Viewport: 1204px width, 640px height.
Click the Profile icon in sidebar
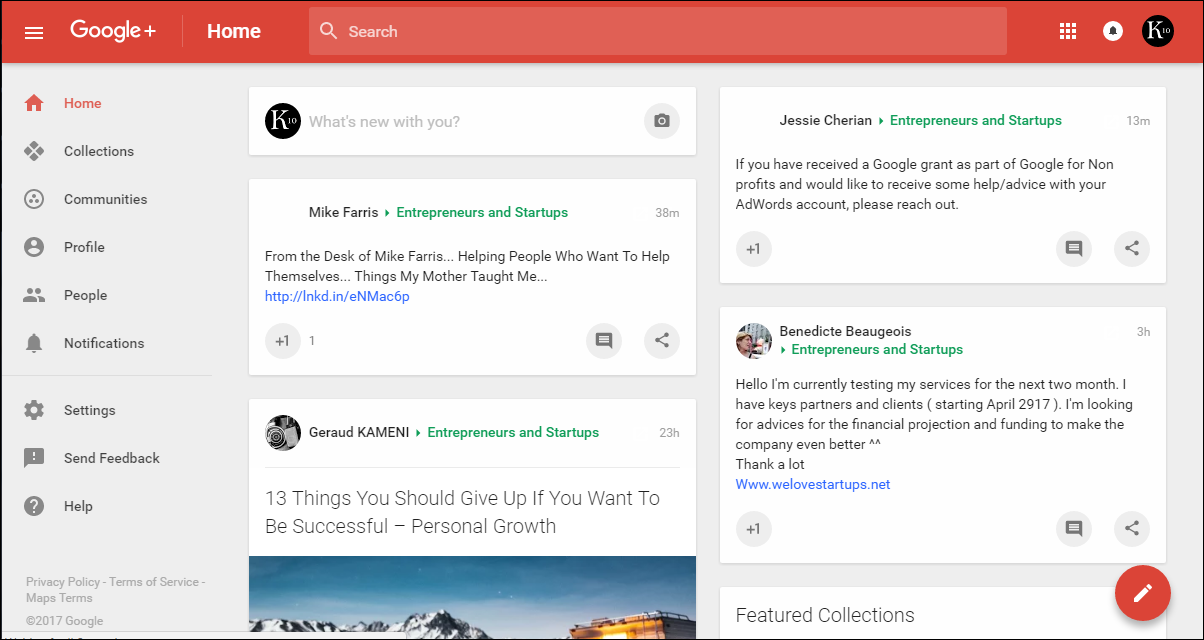(x=34, y=247)
